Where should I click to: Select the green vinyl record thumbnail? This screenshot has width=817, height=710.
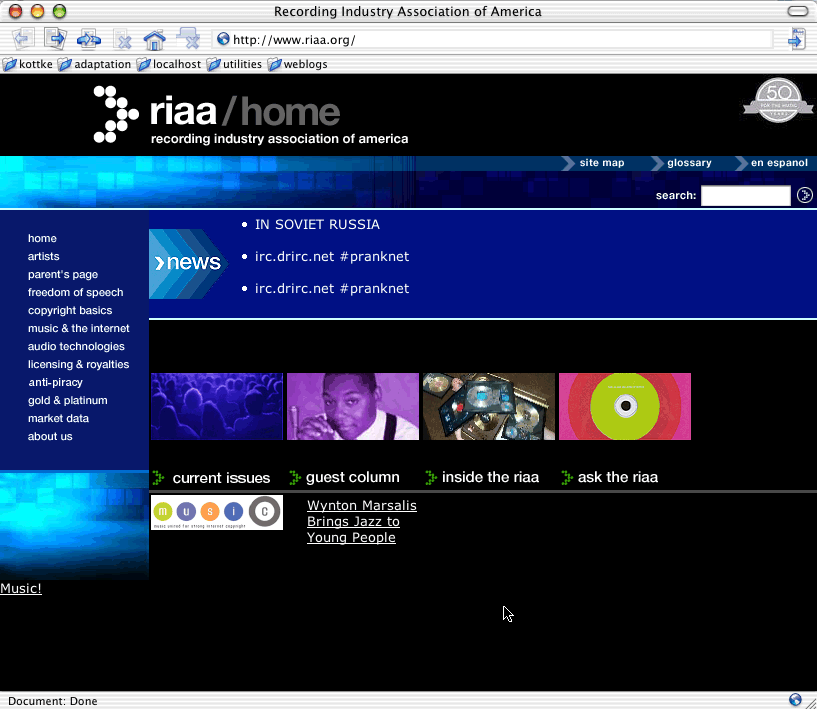(x=625, y=406)
